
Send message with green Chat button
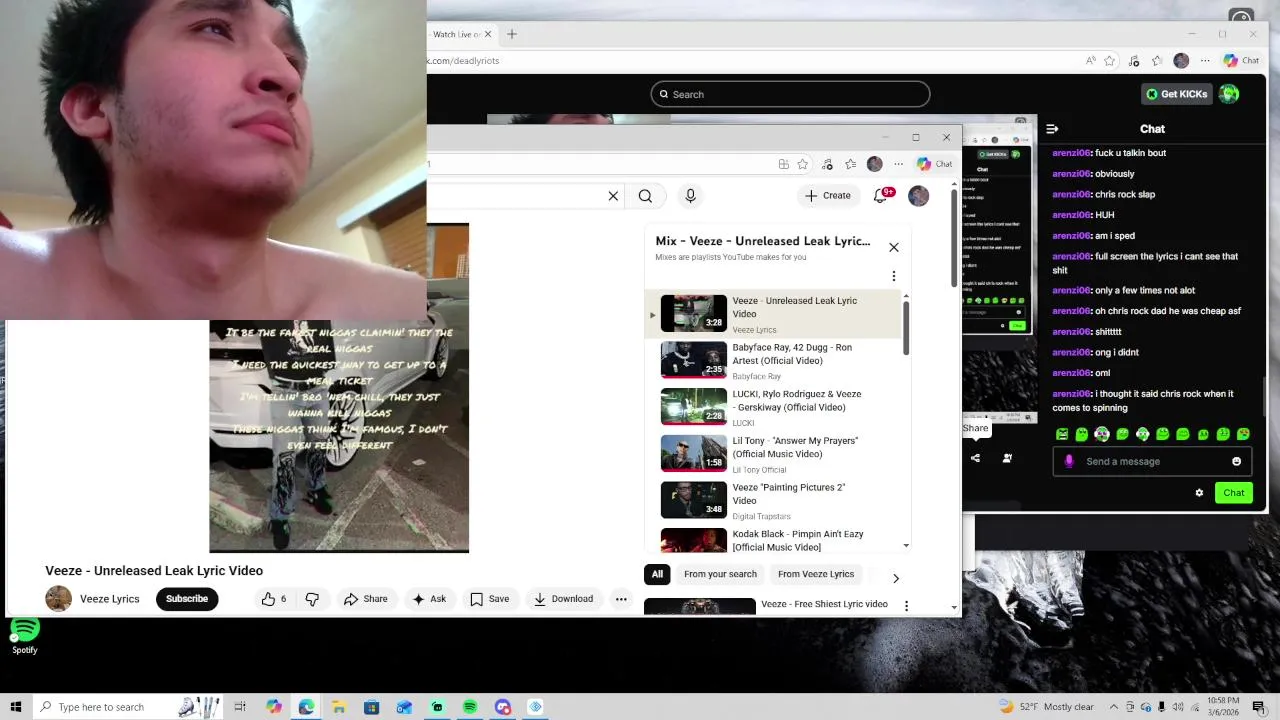coord(1233,493)
